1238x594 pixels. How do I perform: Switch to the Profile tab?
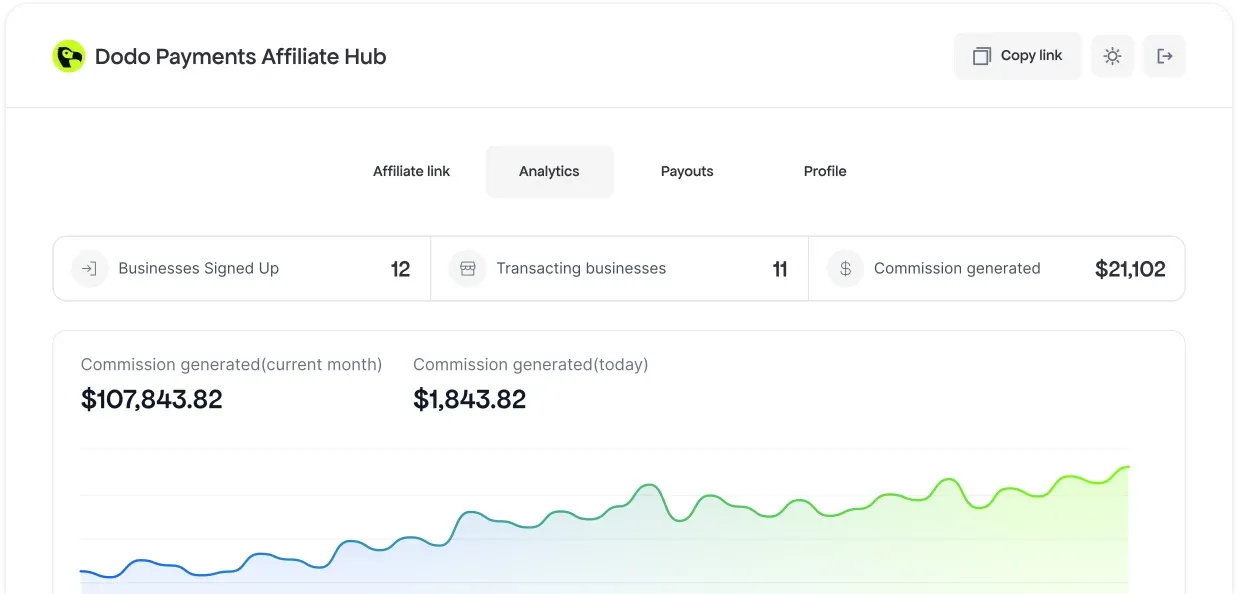pyautogui.click(x=824, y=171)
